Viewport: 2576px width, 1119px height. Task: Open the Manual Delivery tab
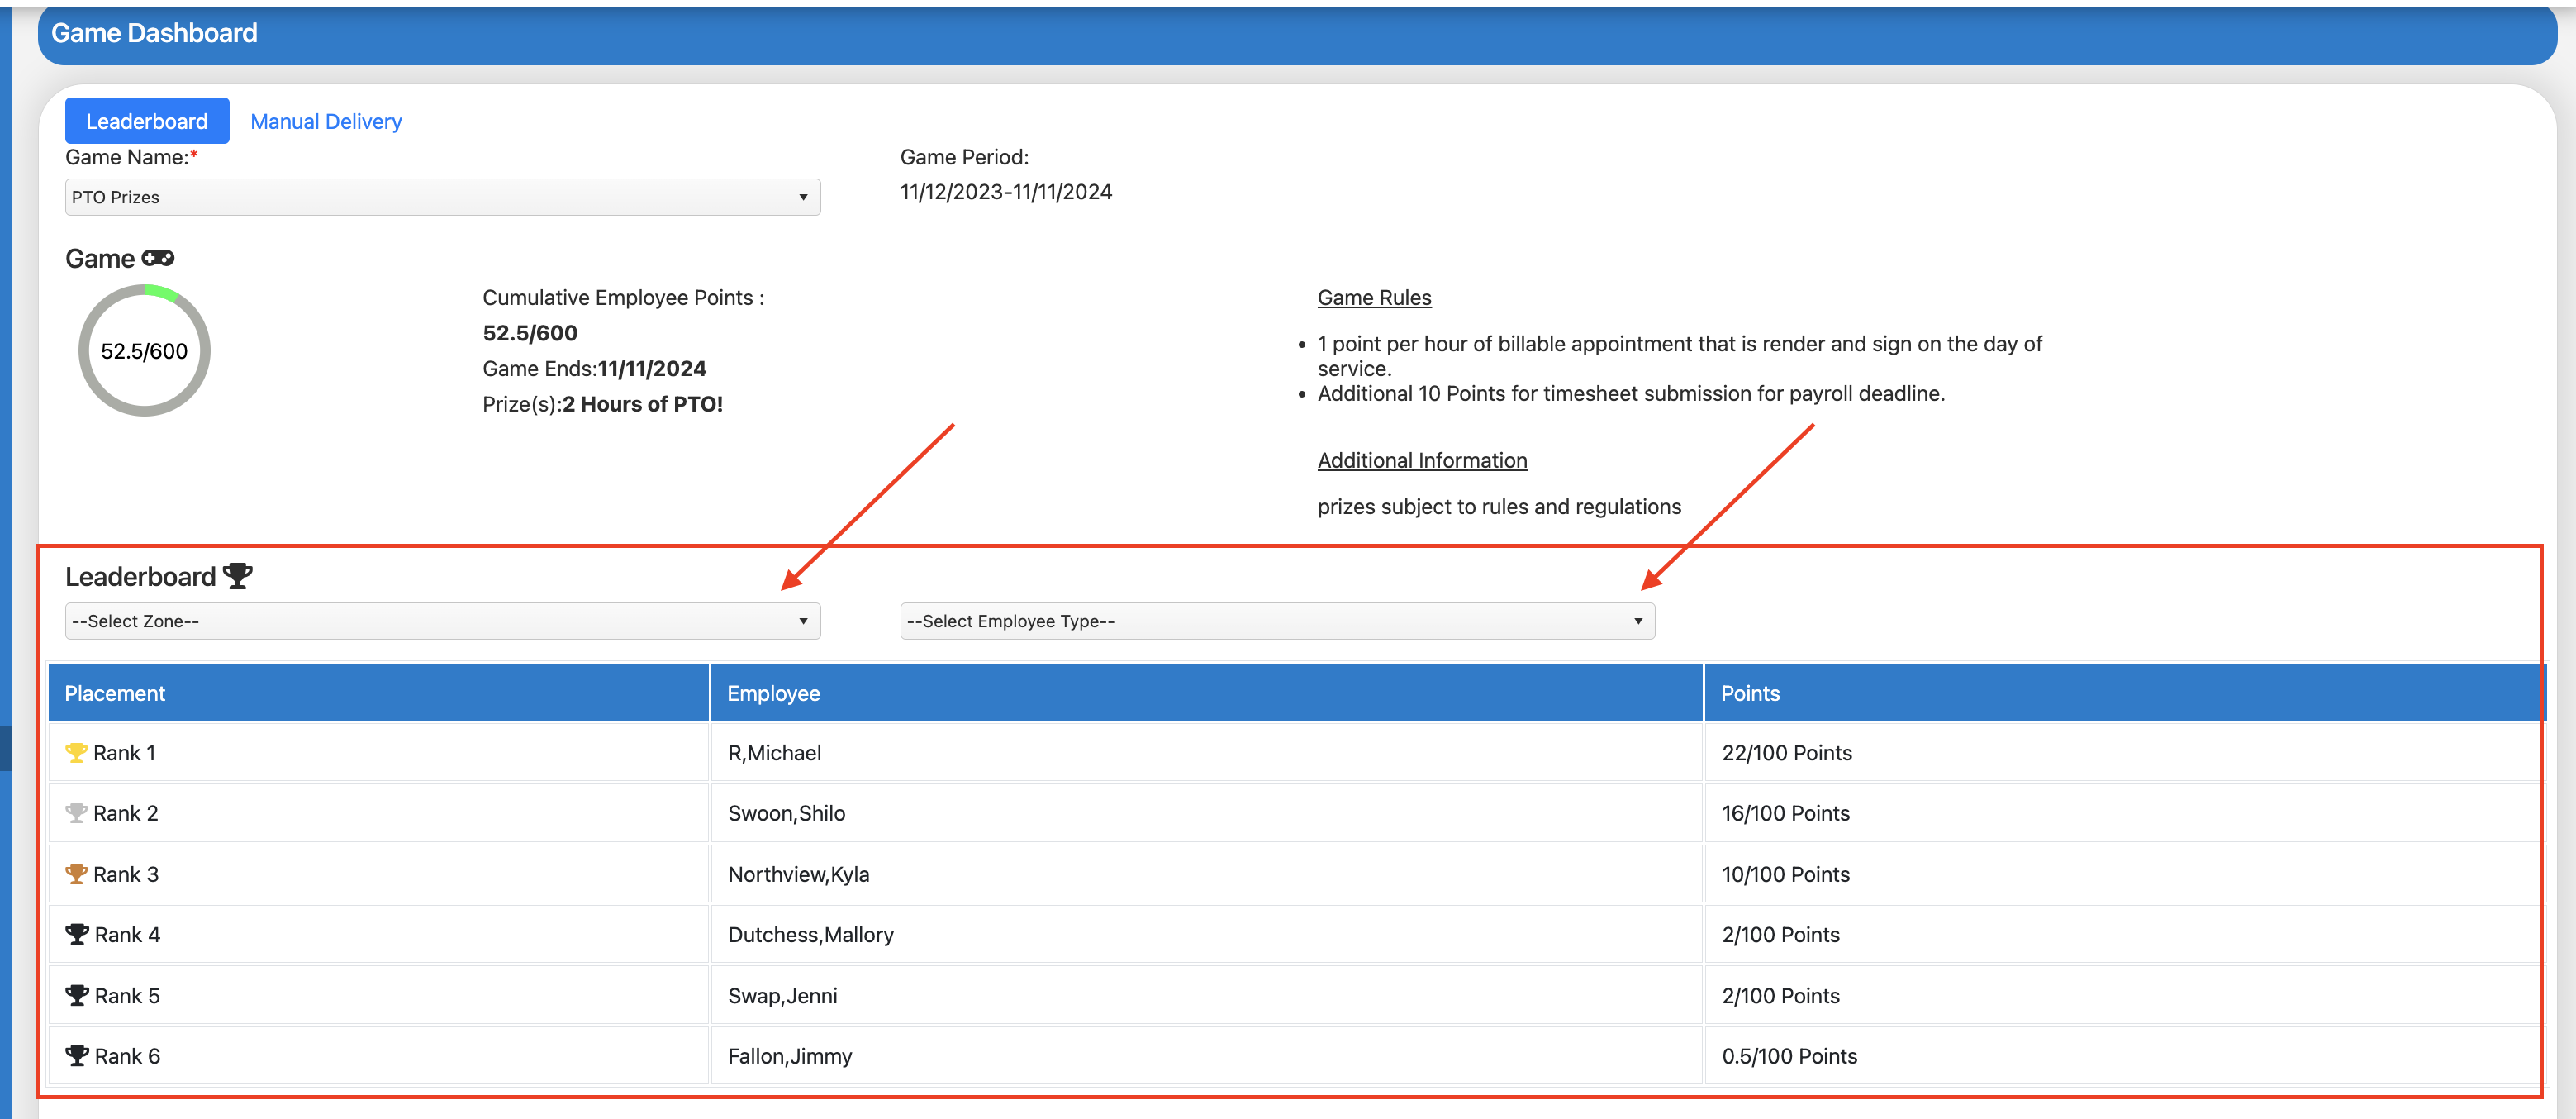click(326, 121)
